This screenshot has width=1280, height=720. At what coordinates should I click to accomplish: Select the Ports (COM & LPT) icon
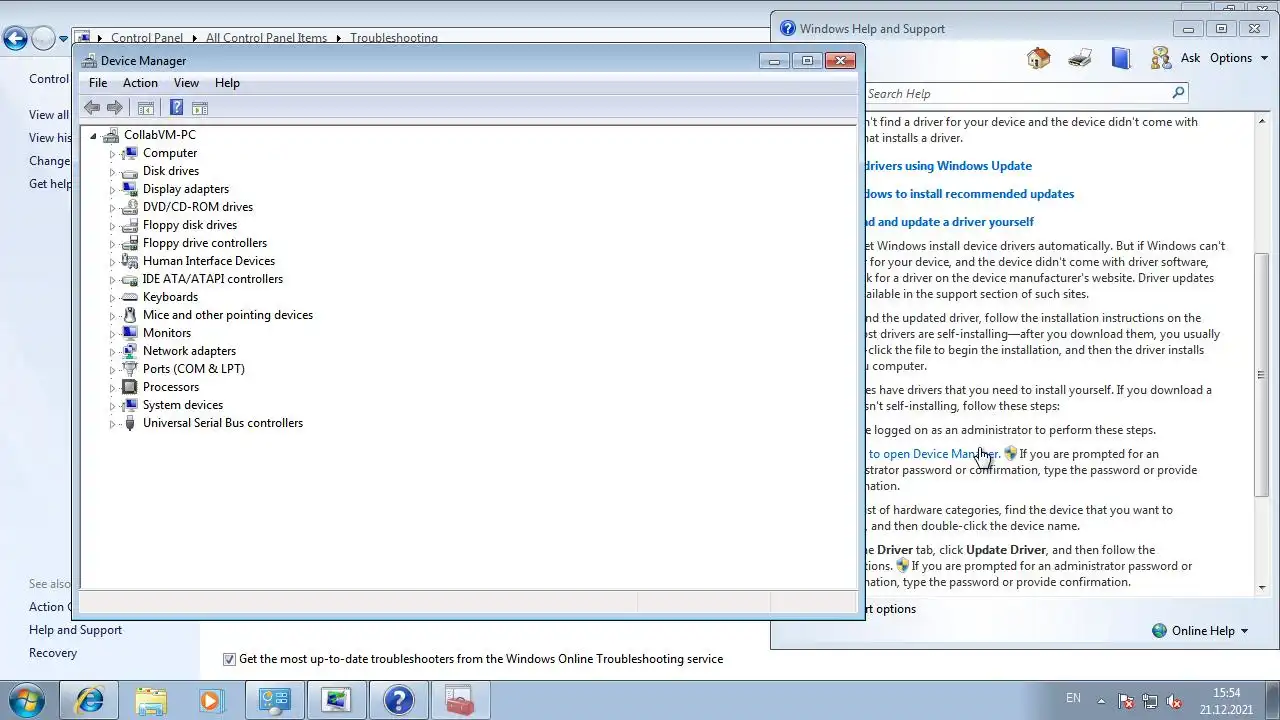click(x=129, y=369)
